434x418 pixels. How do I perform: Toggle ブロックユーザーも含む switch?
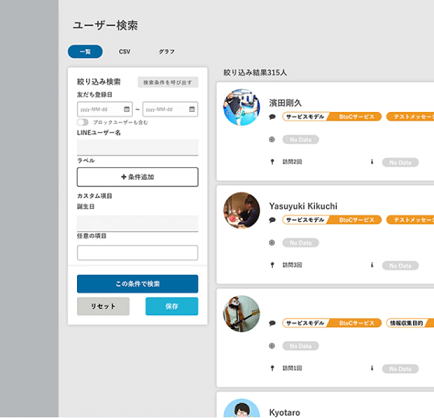pos(83,122)
